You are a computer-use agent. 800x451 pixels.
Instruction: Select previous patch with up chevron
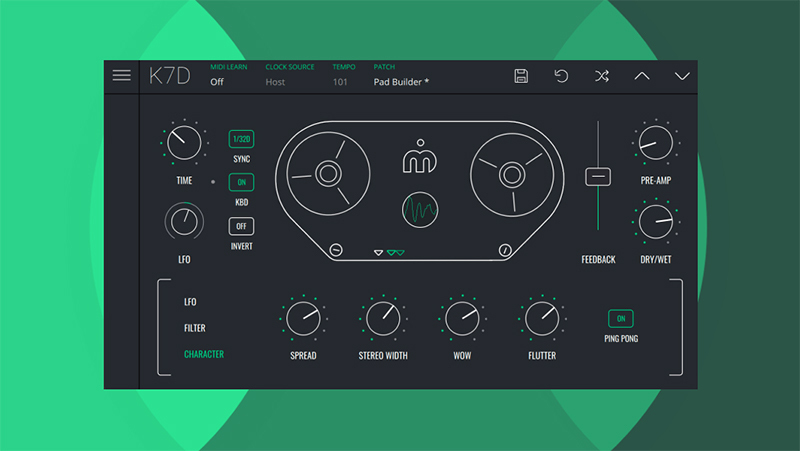click(642, 76)
